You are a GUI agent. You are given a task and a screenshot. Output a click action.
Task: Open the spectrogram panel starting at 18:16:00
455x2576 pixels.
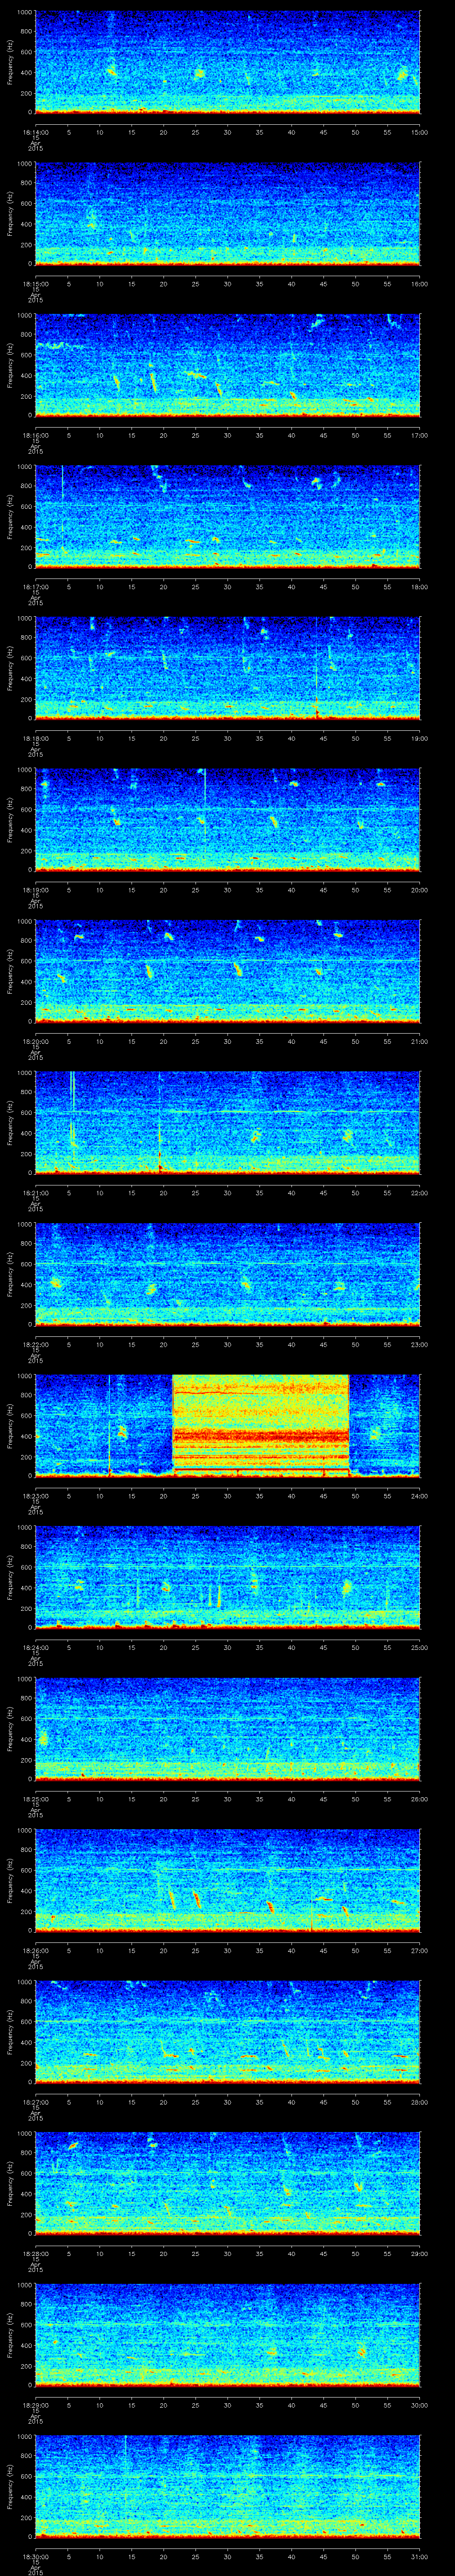click(228, 365)
